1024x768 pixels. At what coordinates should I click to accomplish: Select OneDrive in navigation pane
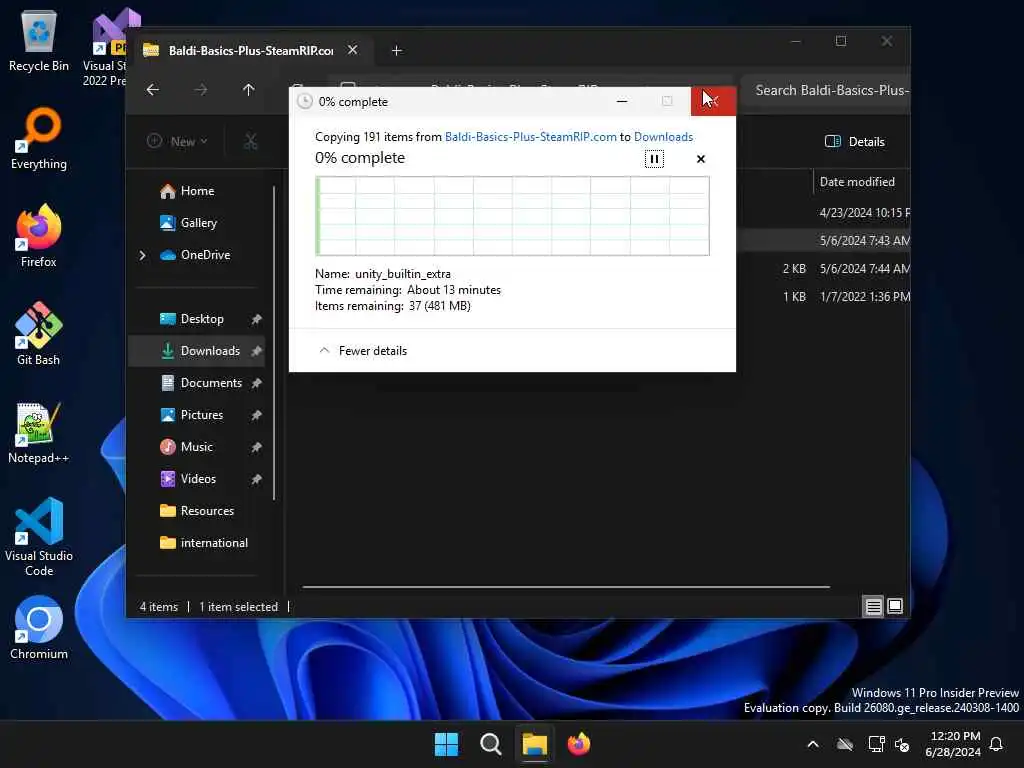205,255
